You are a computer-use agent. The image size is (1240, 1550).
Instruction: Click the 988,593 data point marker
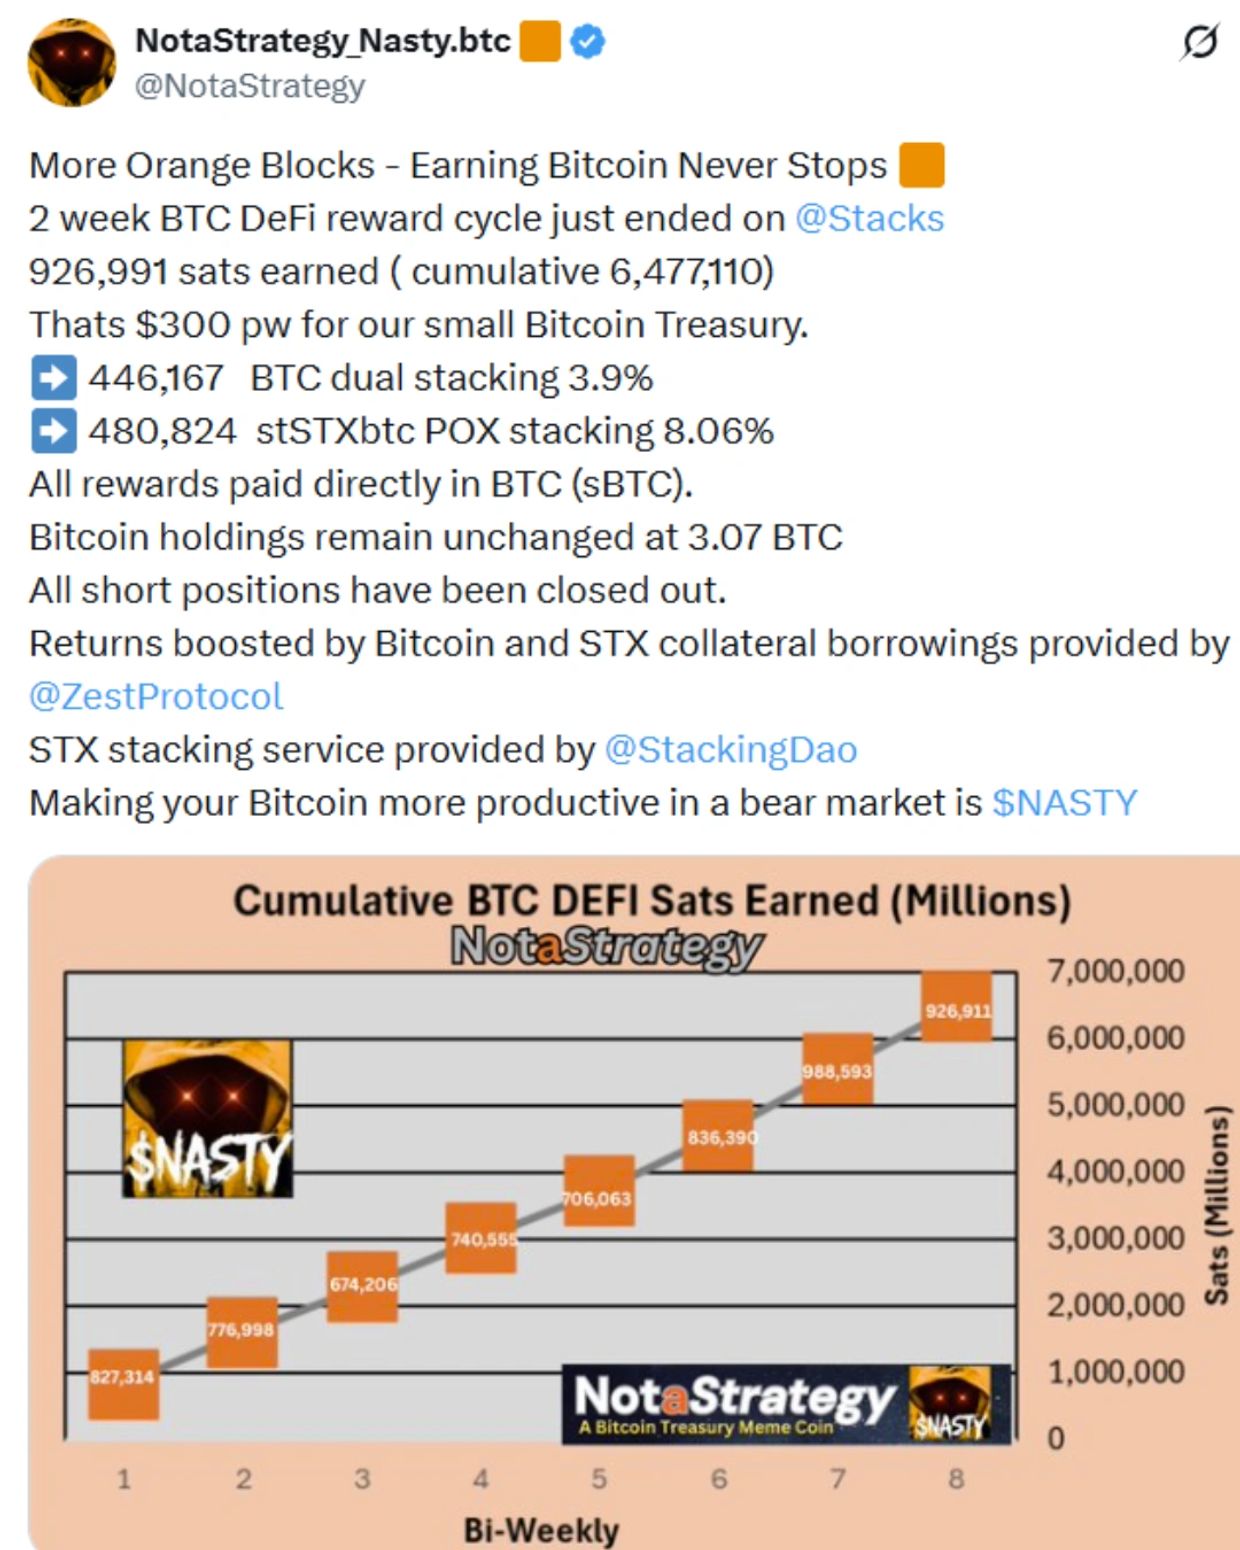pos(837,1069)
